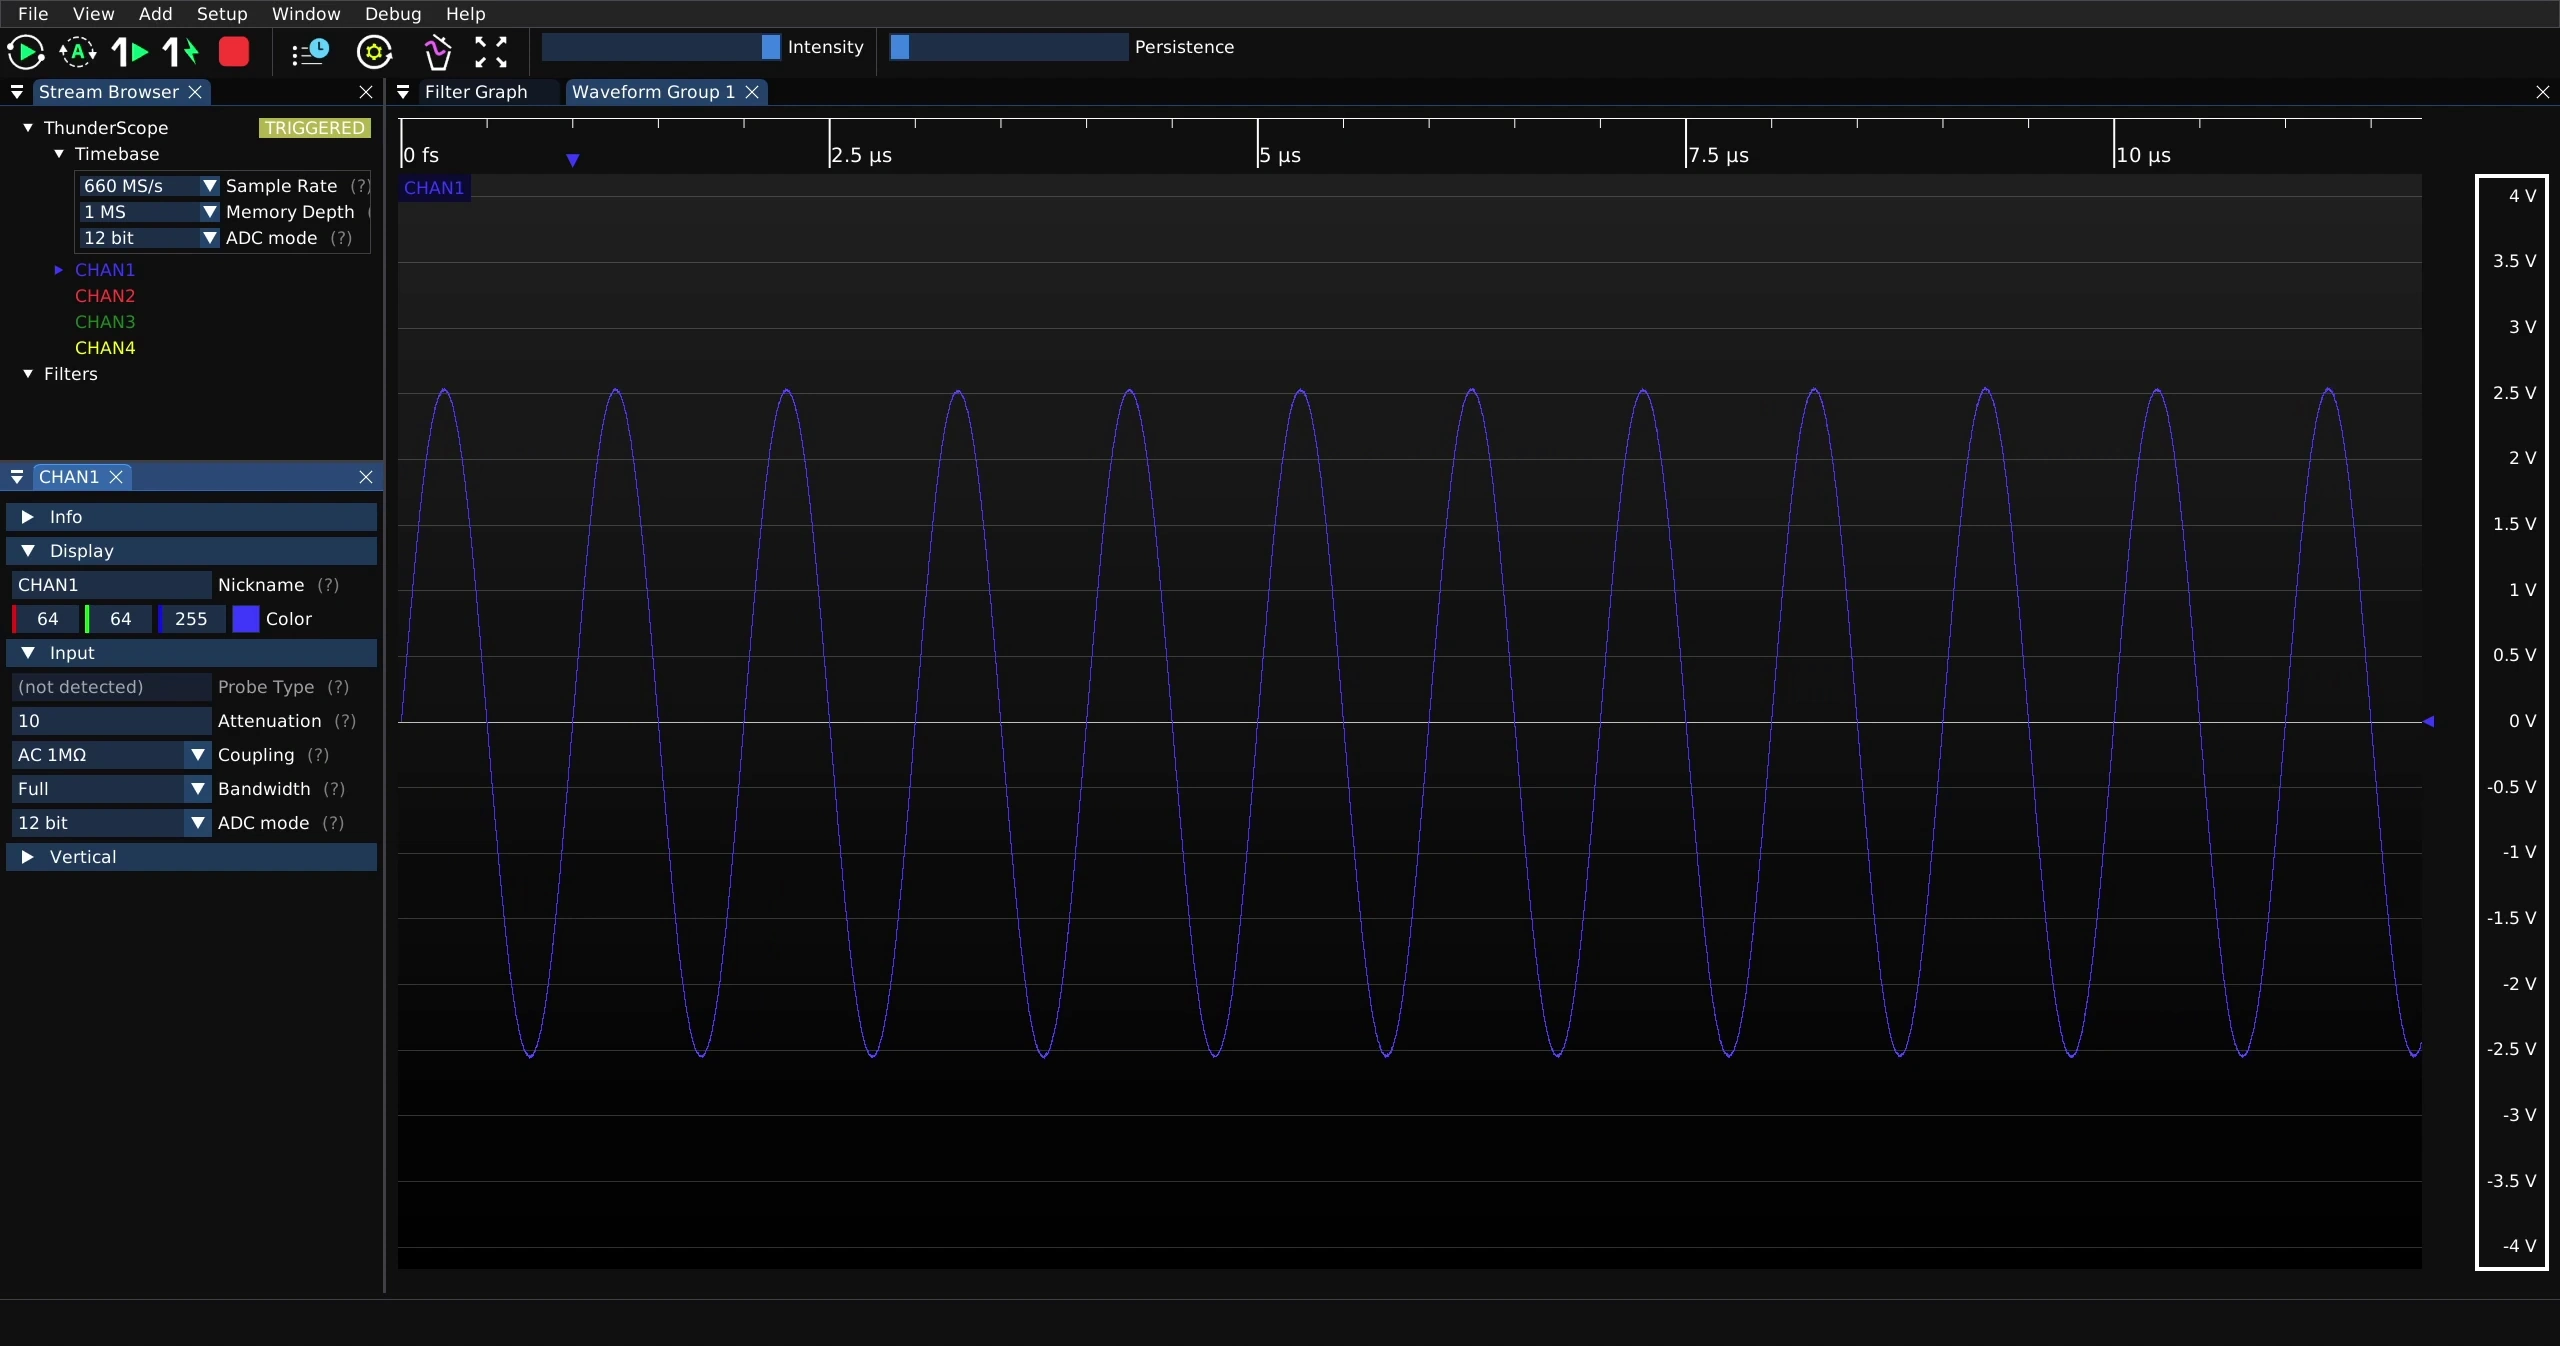2560x1346 pixels.
Task: Start single trigger acquisition
Action: coord(129,52)
